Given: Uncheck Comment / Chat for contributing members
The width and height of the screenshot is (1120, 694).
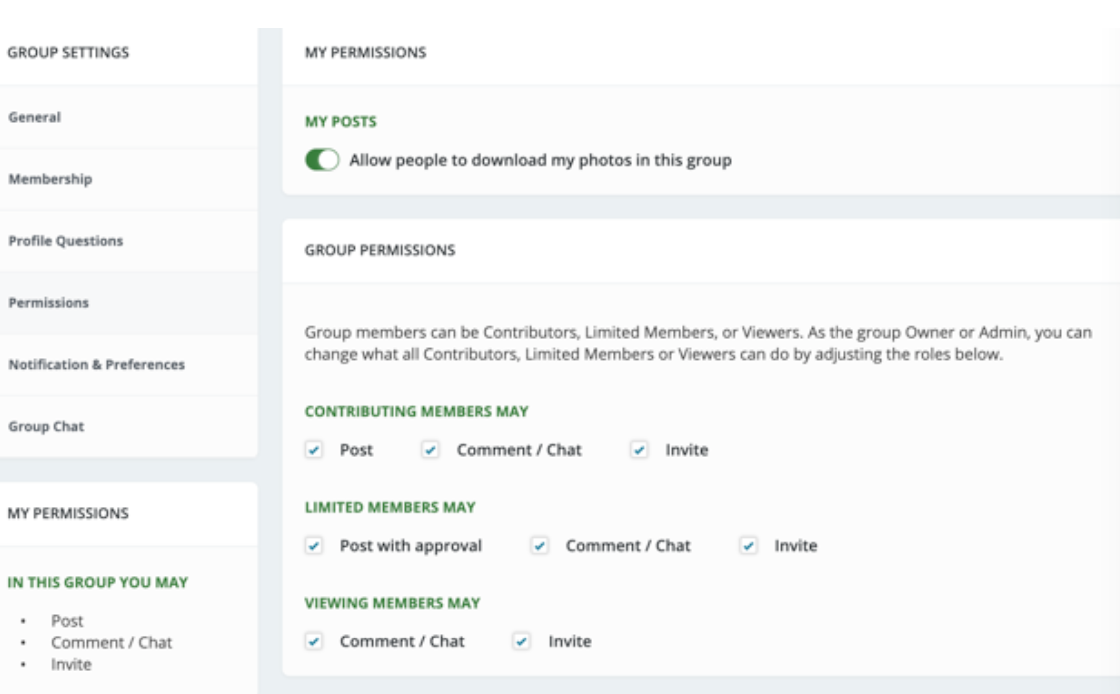Looking at the screenshot, I should tap(430, 450).
